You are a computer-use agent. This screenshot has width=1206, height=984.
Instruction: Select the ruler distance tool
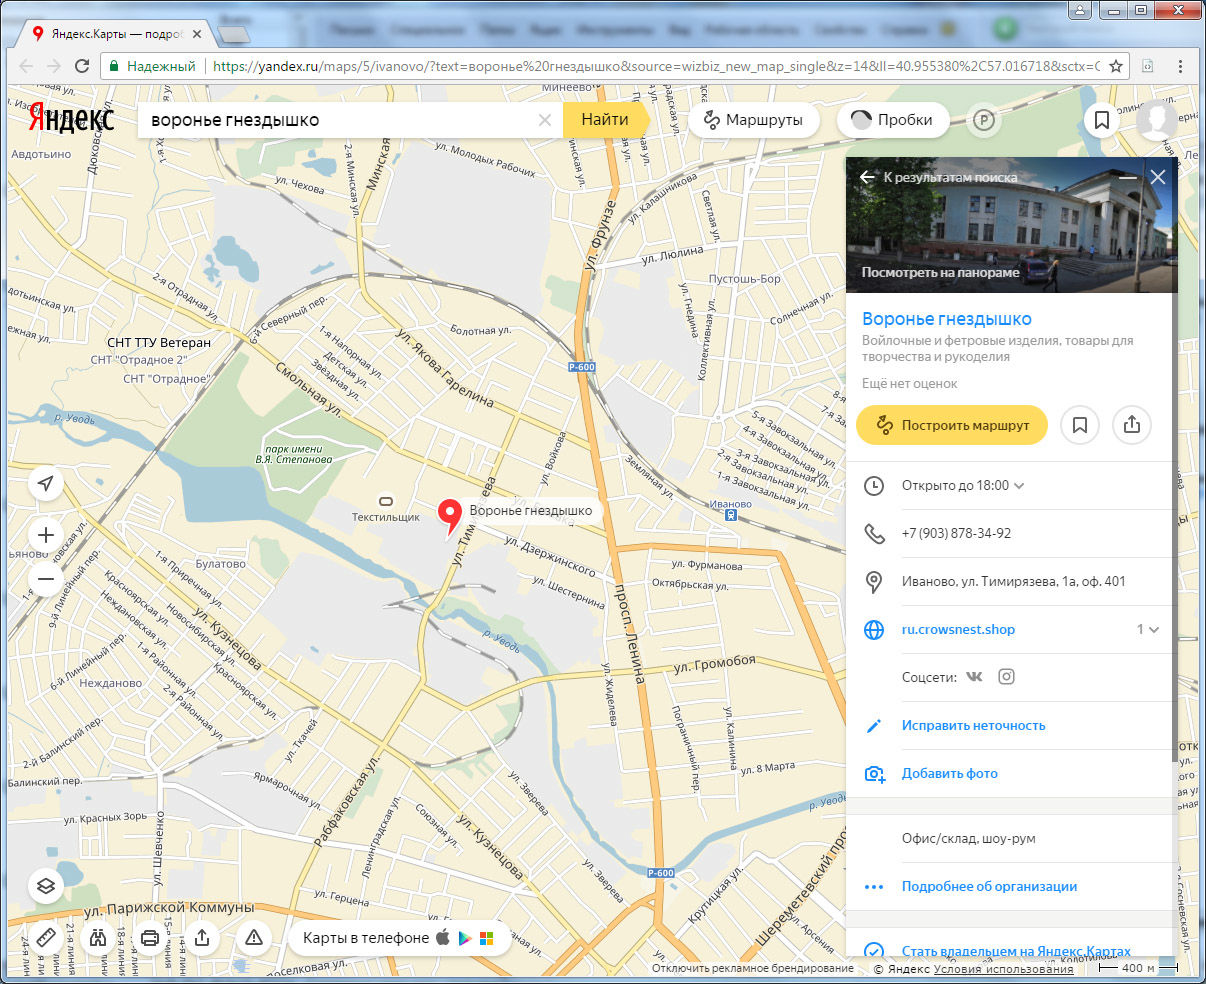pos(45,938)
